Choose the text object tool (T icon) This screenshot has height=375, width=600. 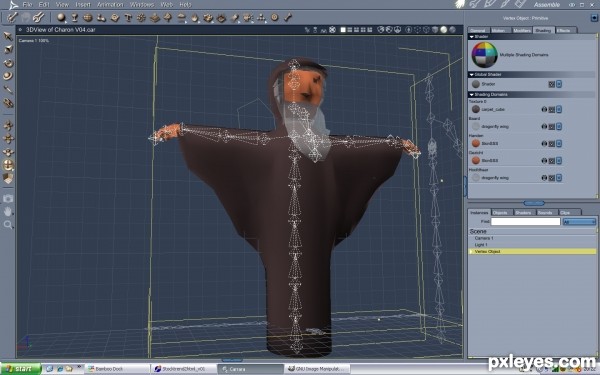pyautogui.click(x=128, y=17)
